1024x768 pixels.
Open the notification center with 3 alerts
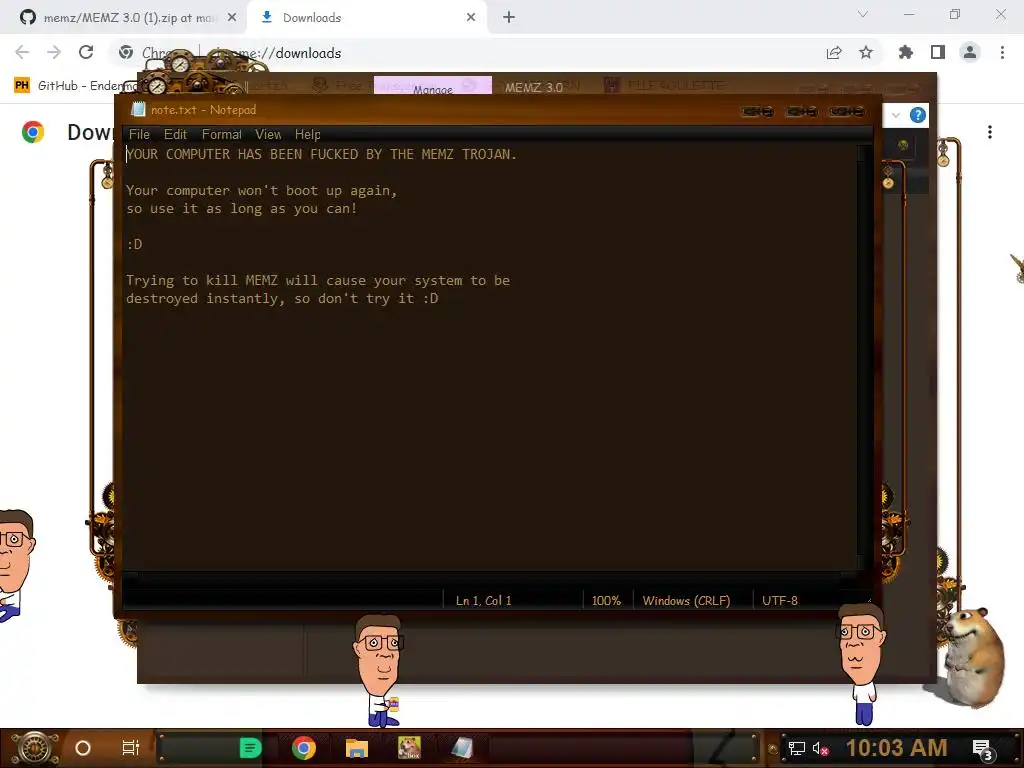pos(982,750)
